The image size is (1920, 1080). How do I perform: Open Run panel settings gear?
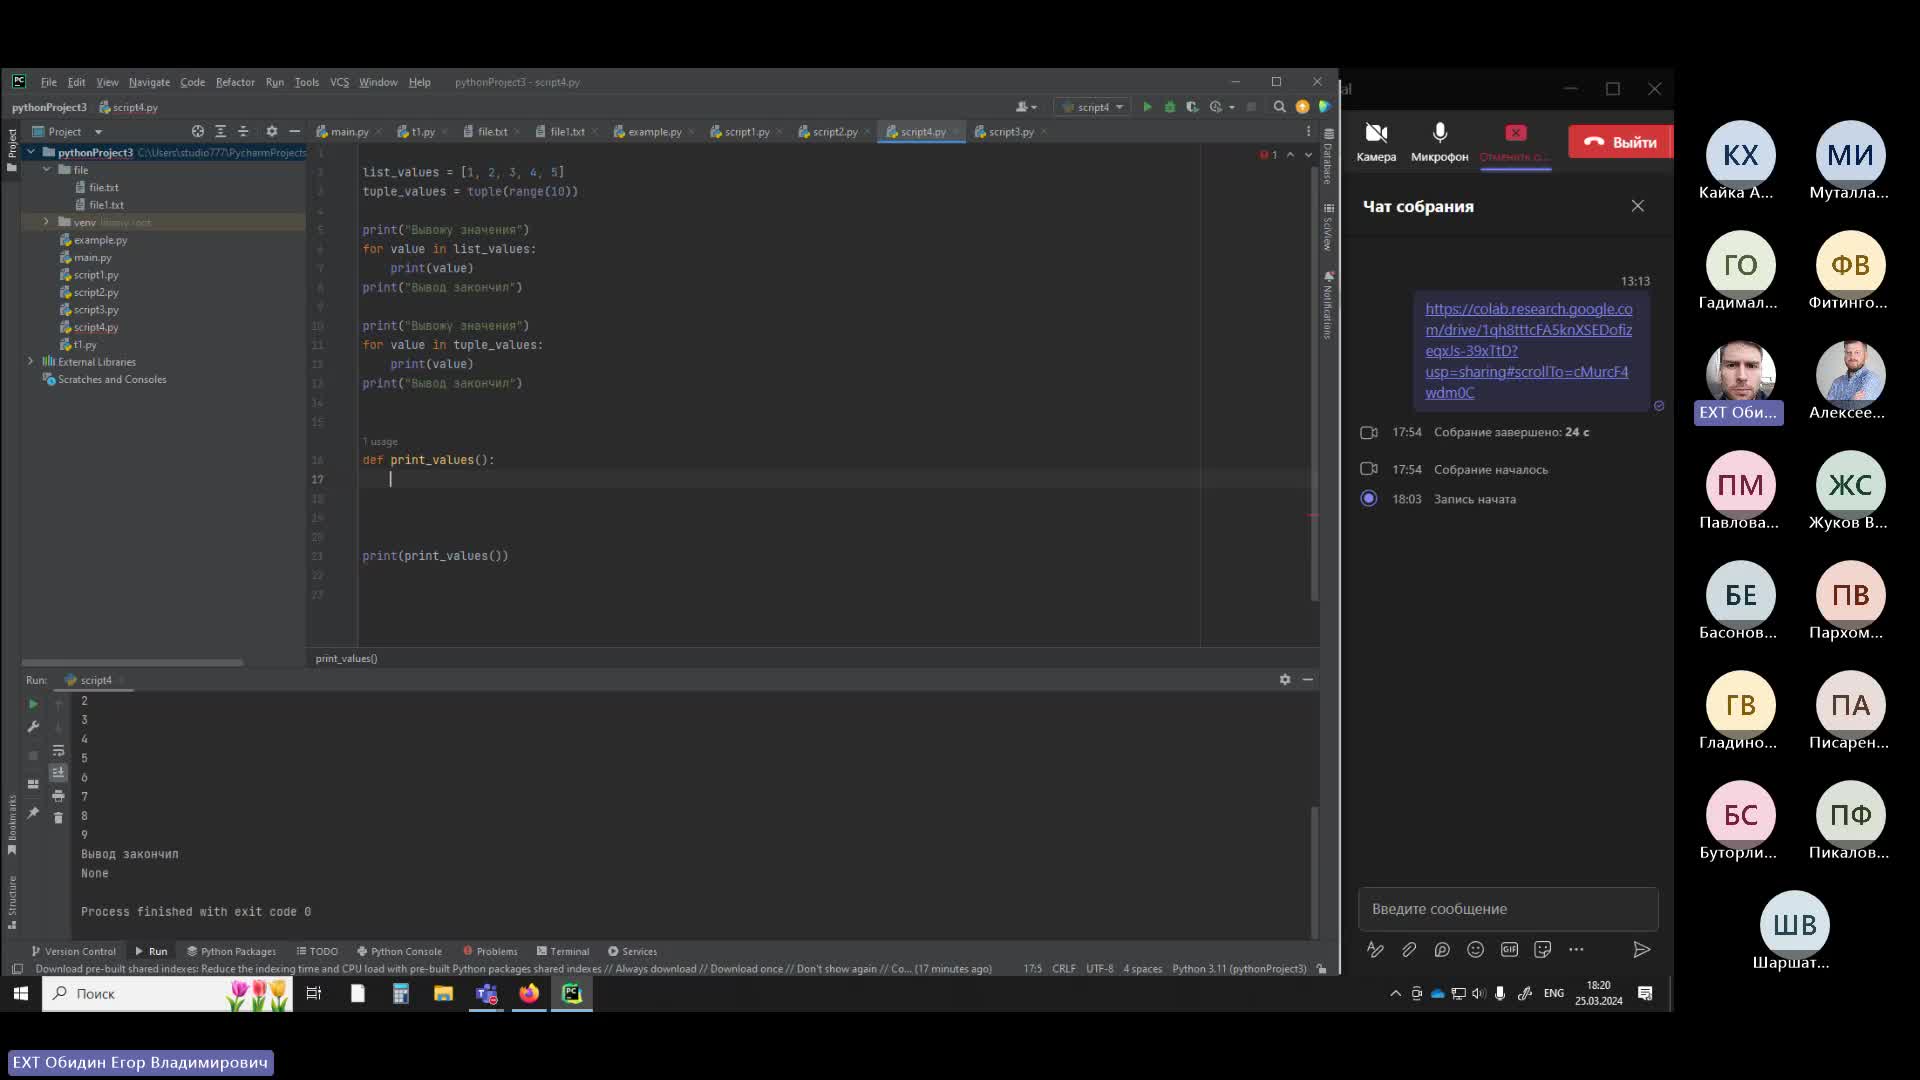point(1285,679)
